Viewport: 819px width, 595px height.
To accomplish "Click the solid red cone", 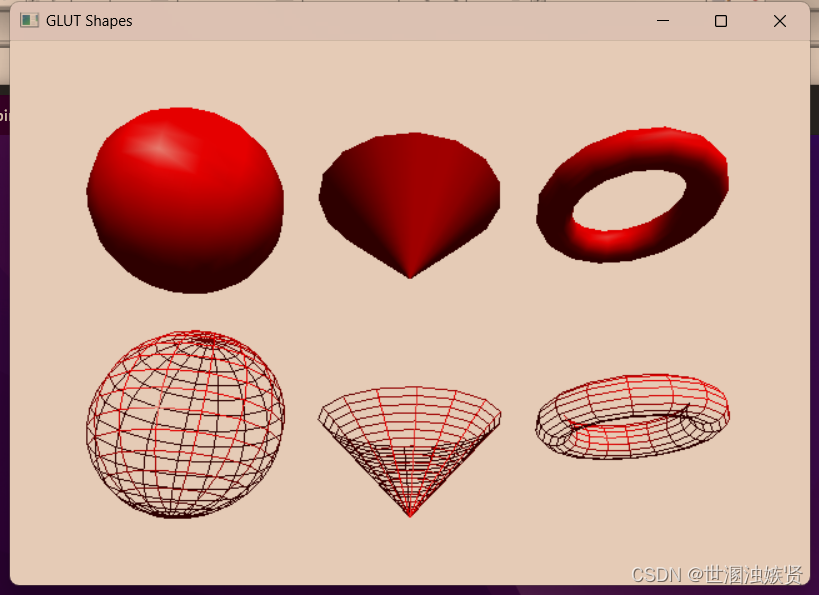I will [410, 205].
